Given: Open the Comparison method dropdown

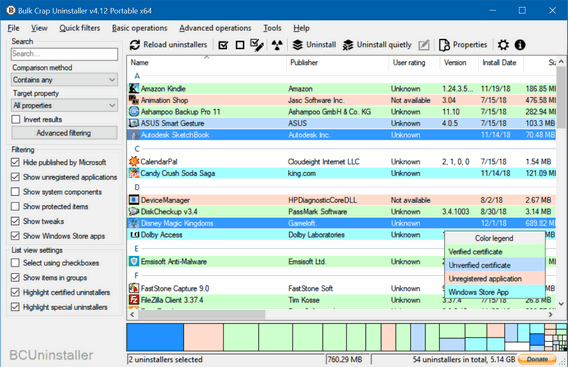Looking at the screenshot, I should pos(64,80).
